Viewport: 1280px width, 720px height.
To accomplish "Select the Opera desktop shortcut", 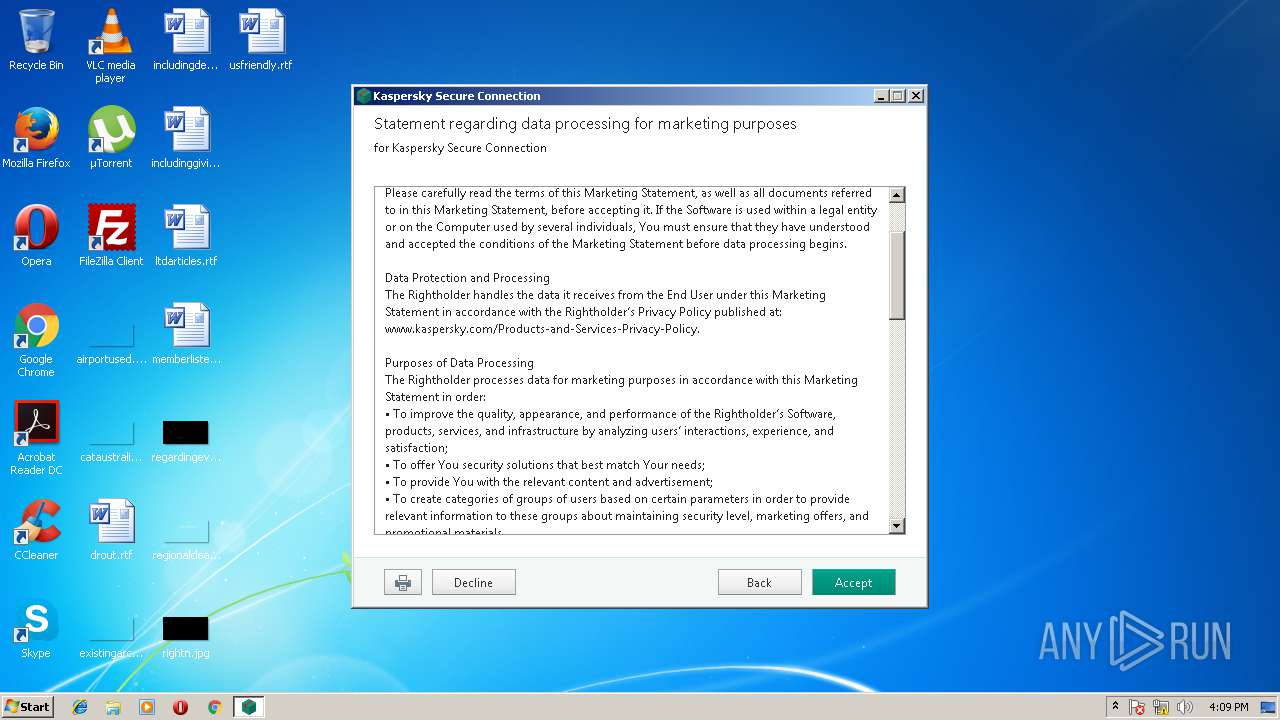I will [x=36, y=236].
